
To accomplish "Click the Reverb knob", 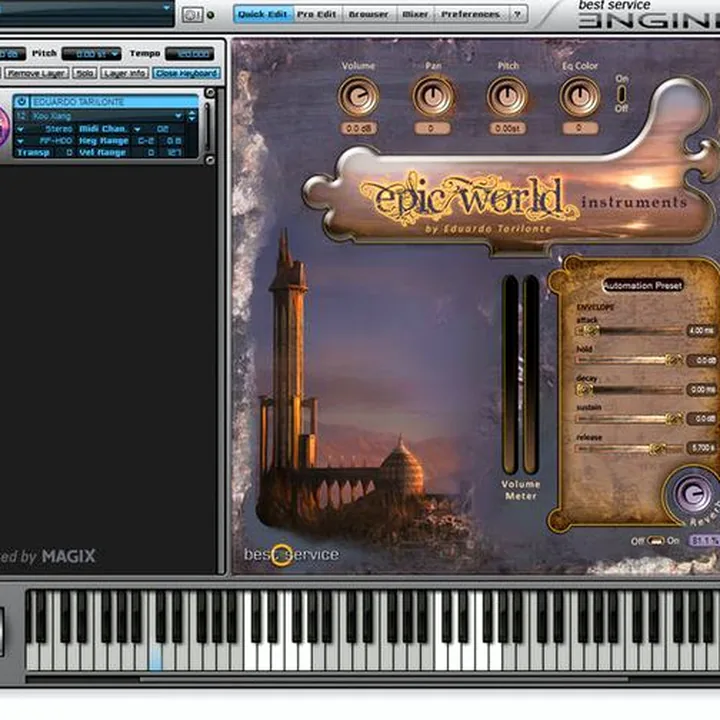I will tap(692, 494).
